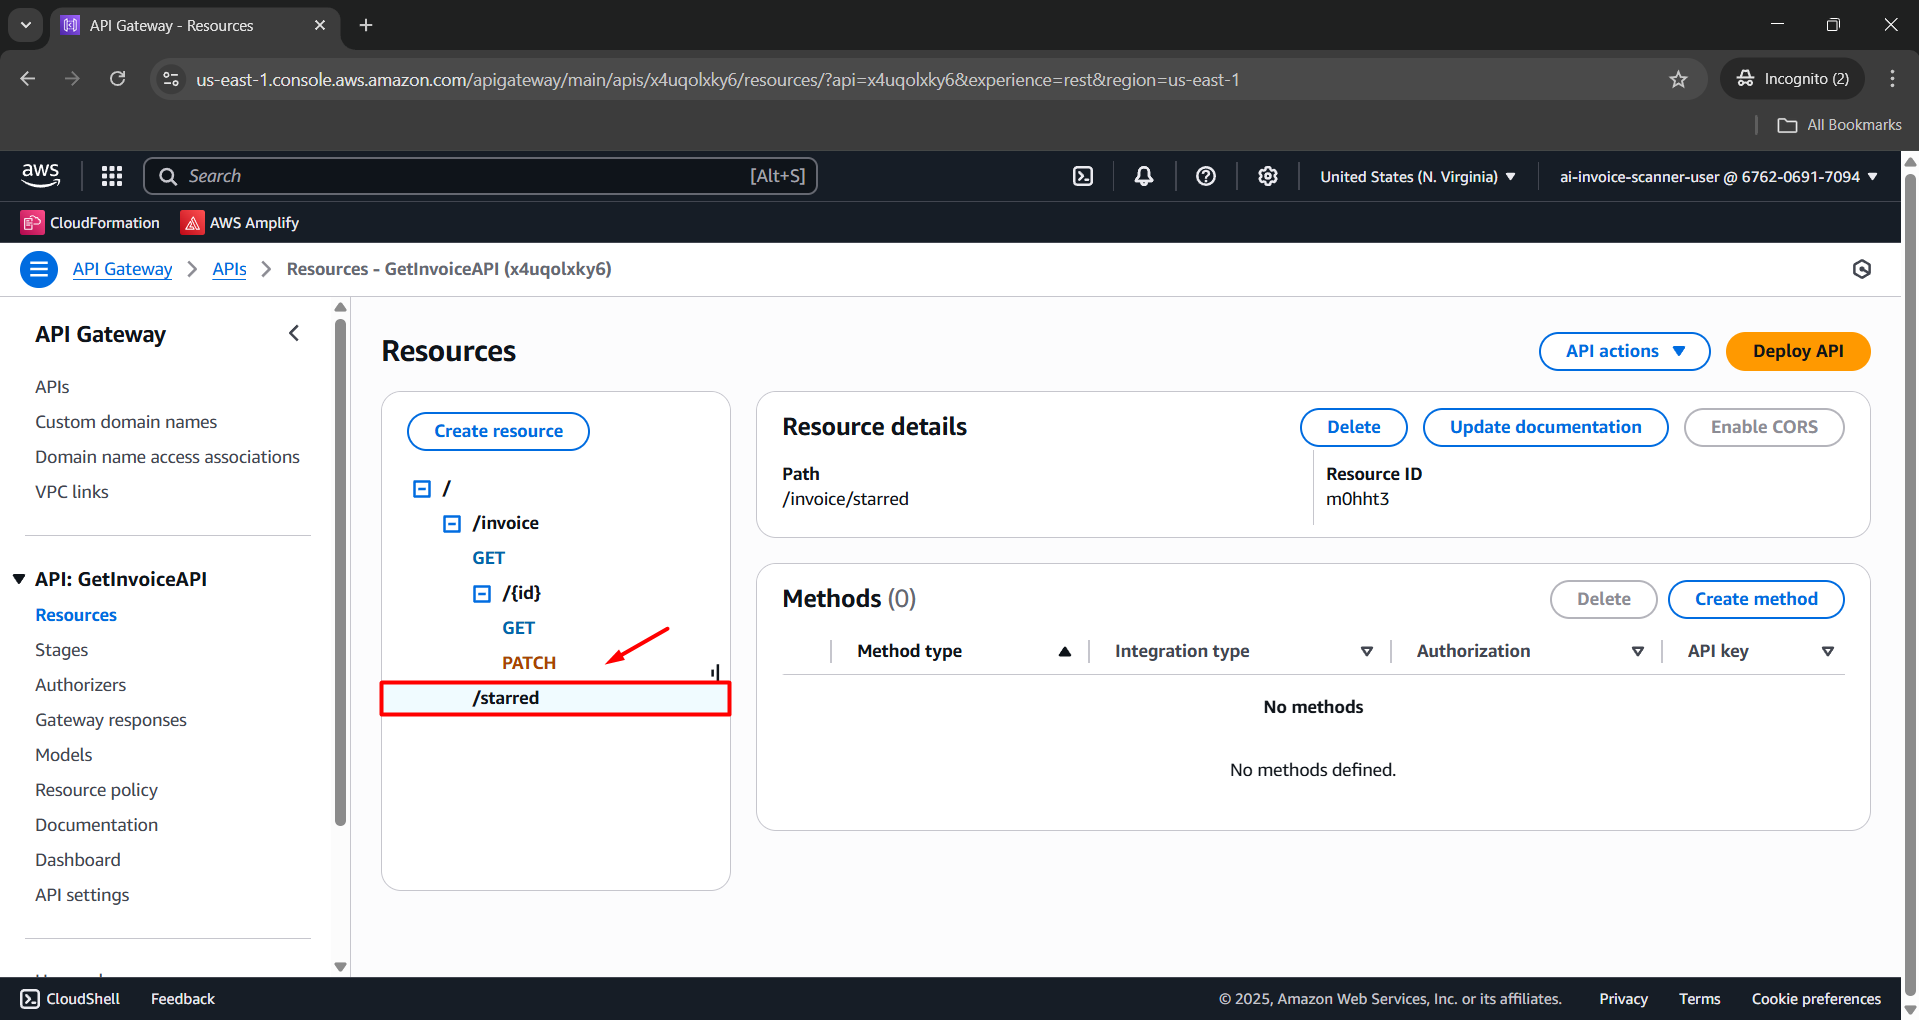Open the ai-invoice-scanner-user account menu
Image resolution: width=1919 pixels, height=1020 pixels.
[1716, 176]
